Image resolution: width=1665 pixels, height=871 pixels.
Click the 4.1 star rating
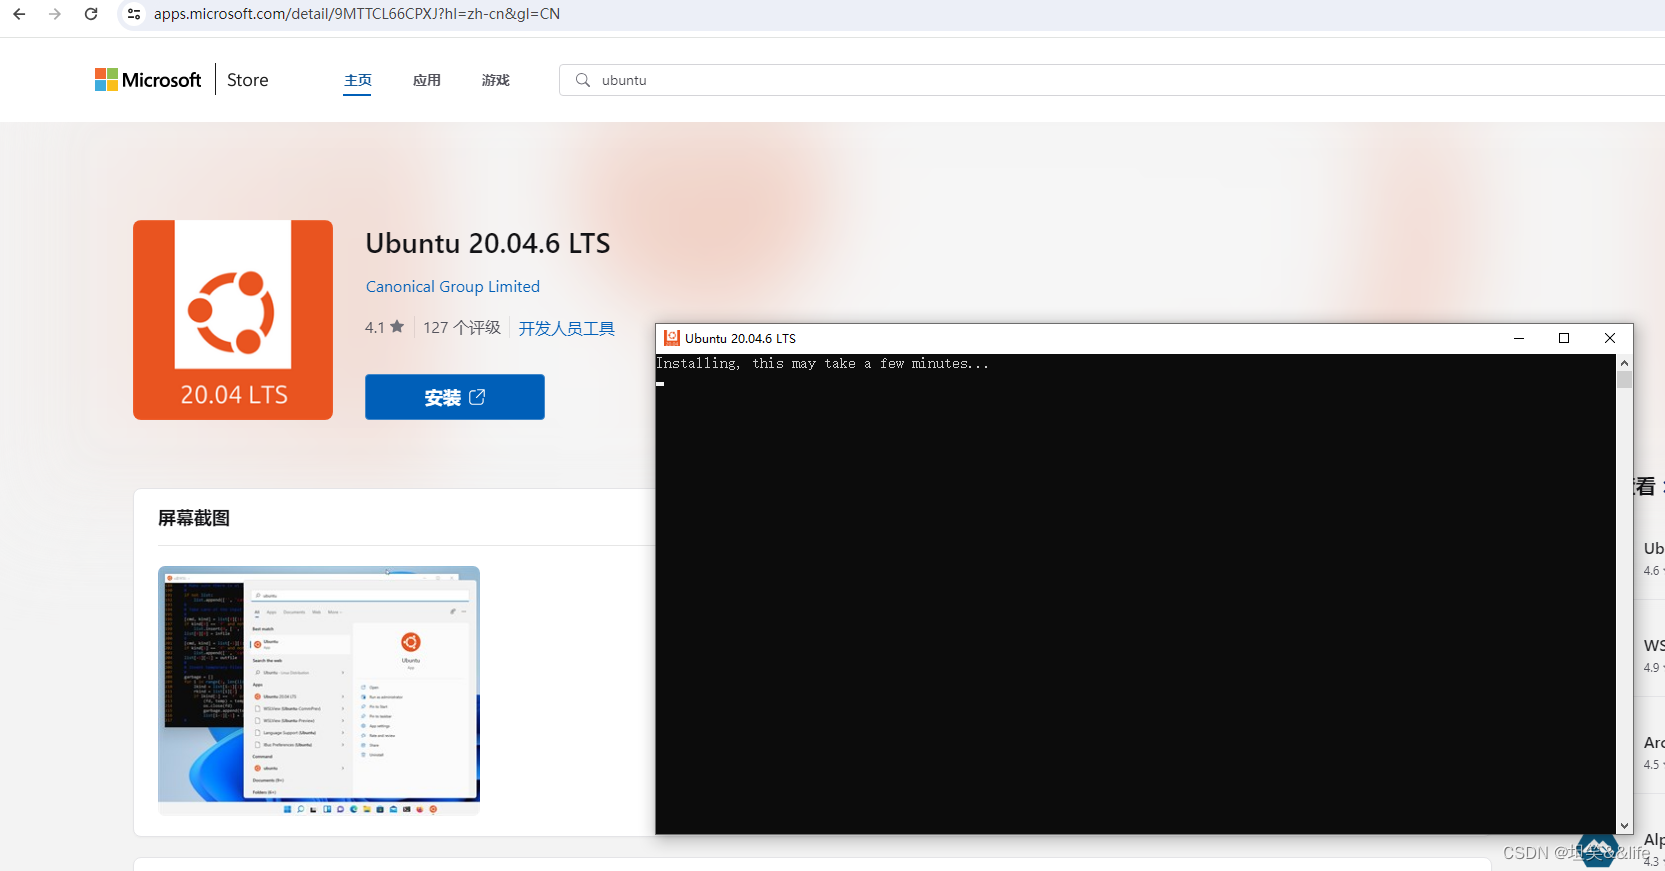click(385, 327)
